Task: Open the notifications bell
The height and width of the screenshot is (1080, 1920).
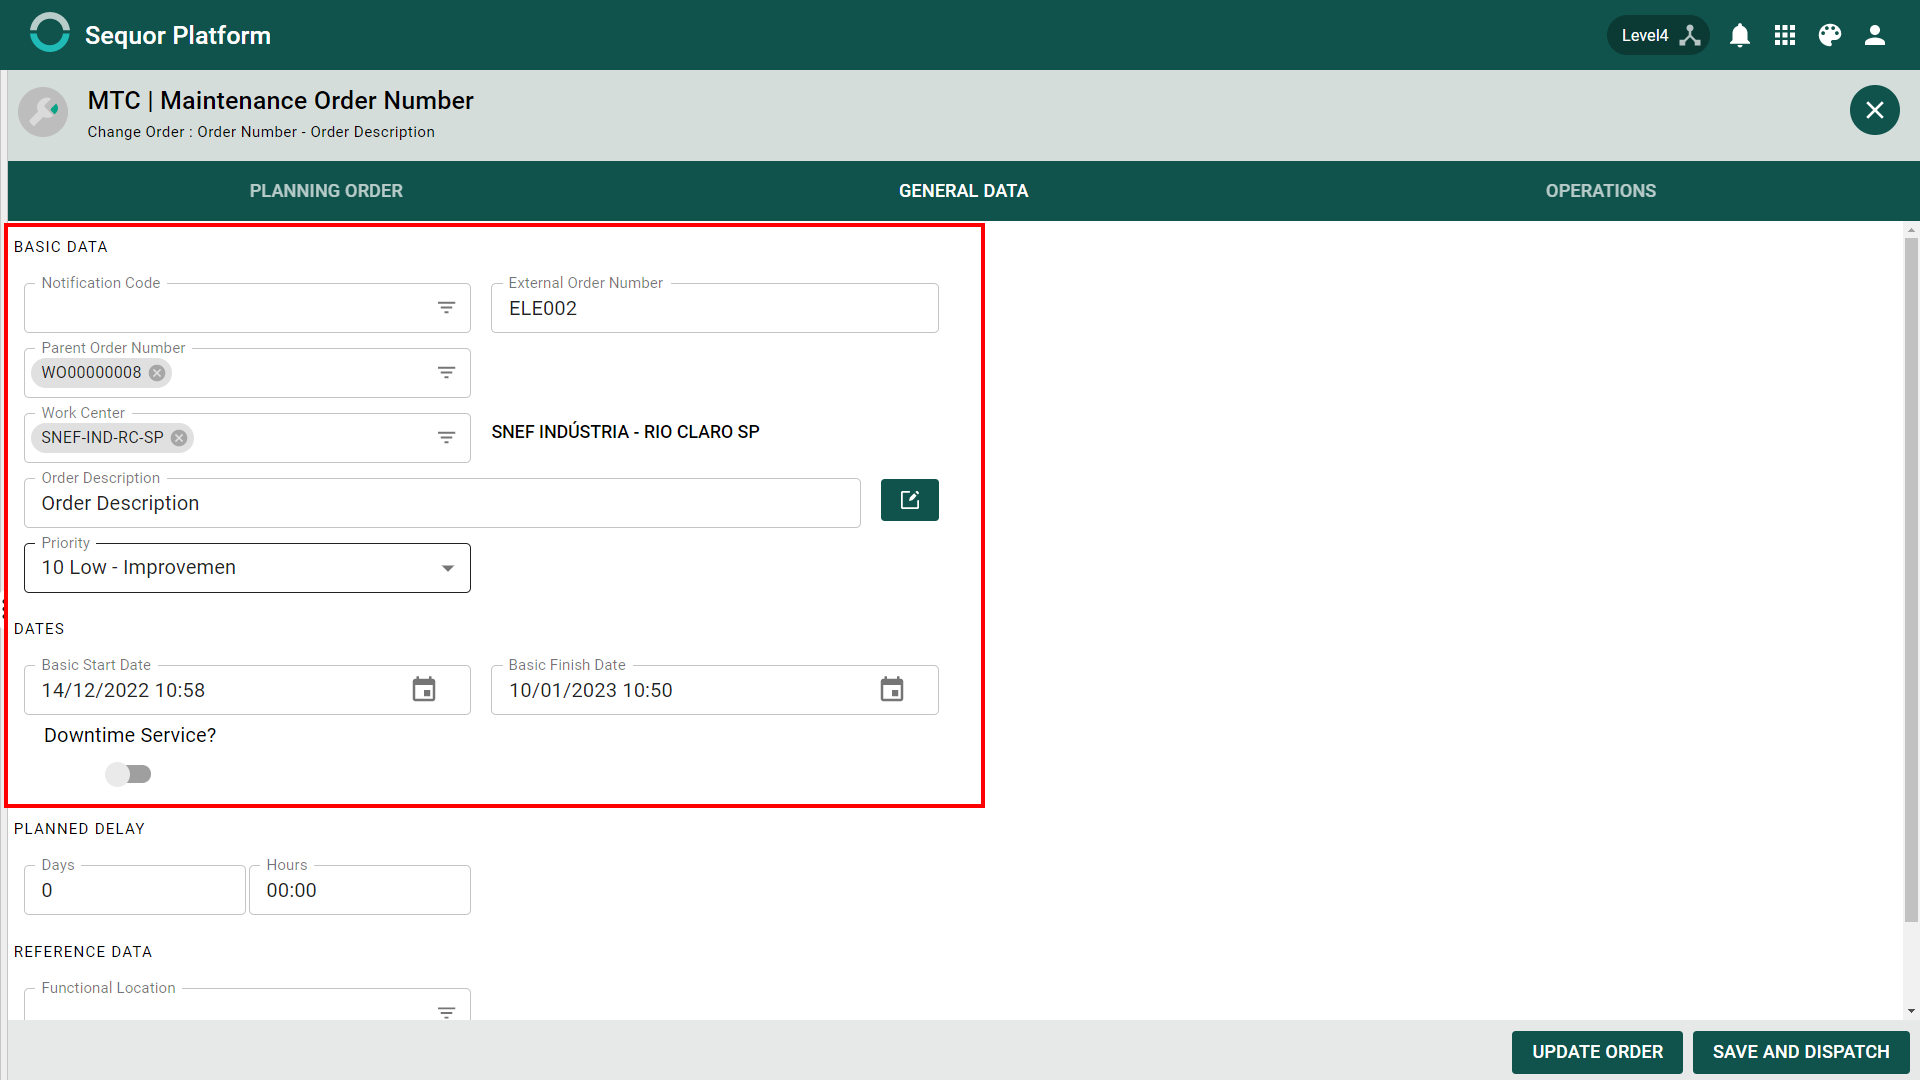Action: click(x=1740, y=35)
